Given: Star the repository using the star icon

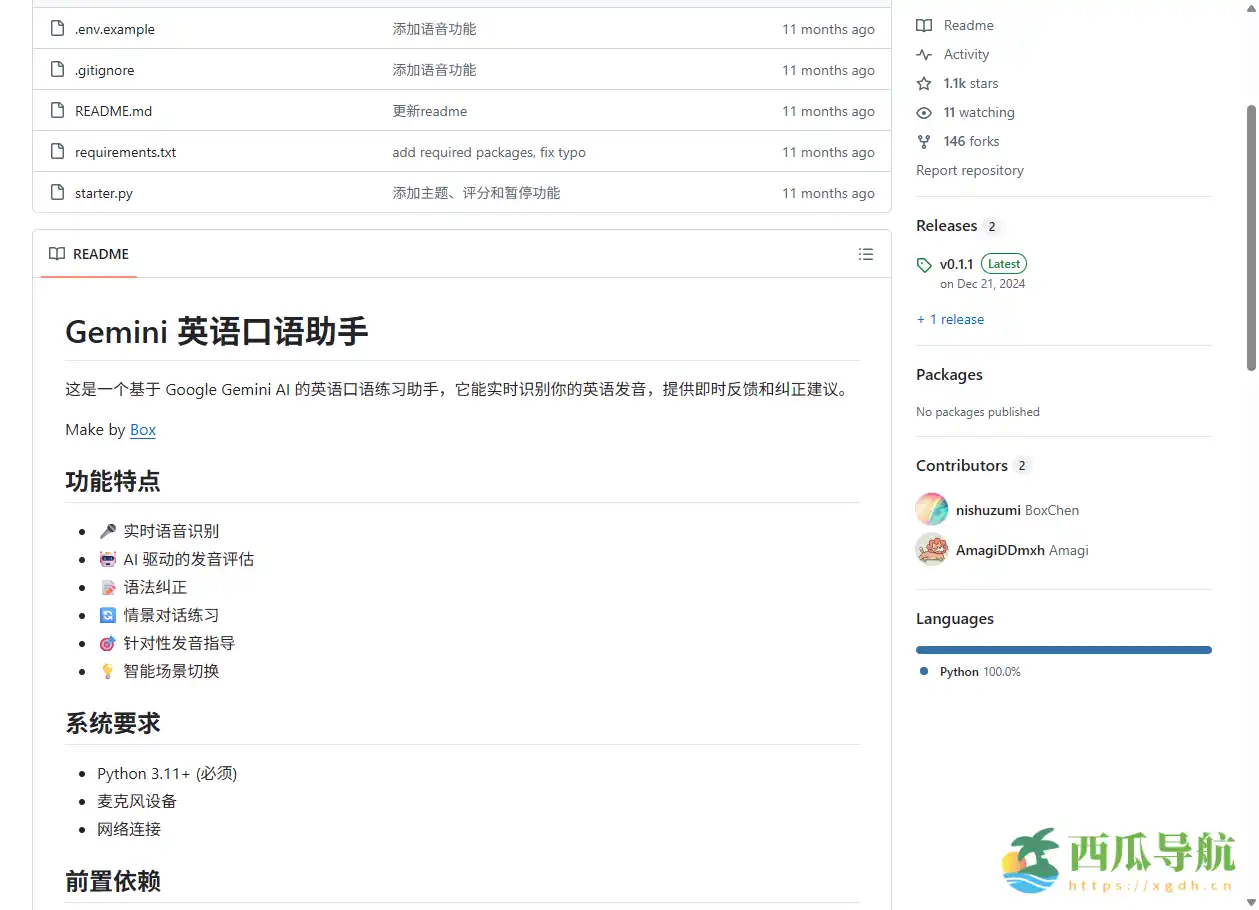Looking at the screenshot, I should [924, 83].
